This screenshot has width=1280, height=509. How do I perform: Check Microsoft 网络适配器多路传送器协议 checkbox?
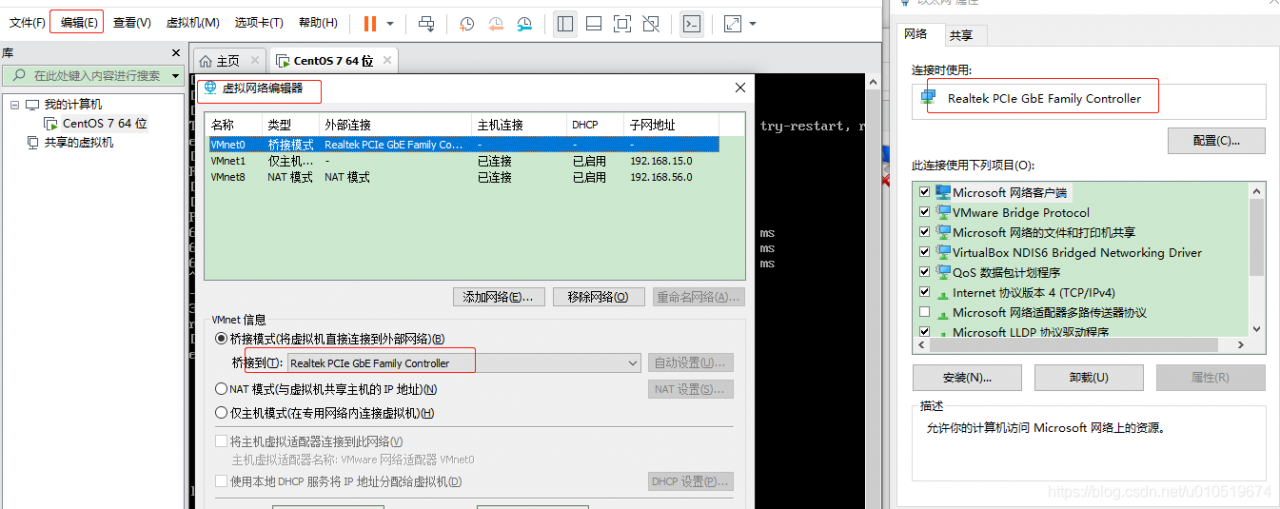[924, 312]
